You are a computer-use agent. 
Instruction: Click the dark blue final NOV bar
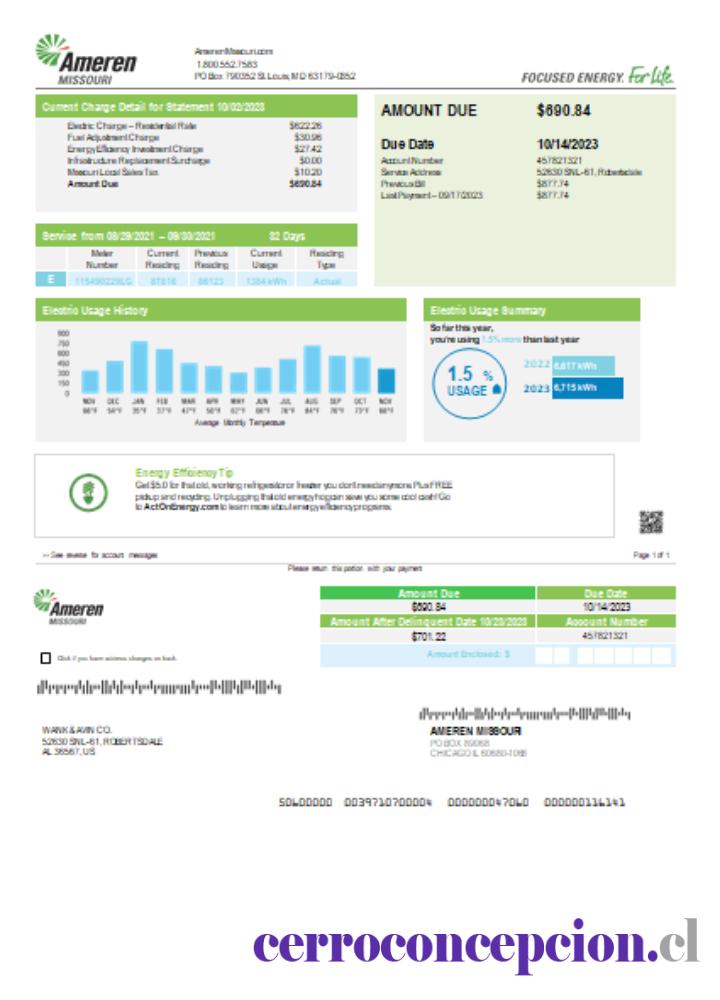(386, 381)
